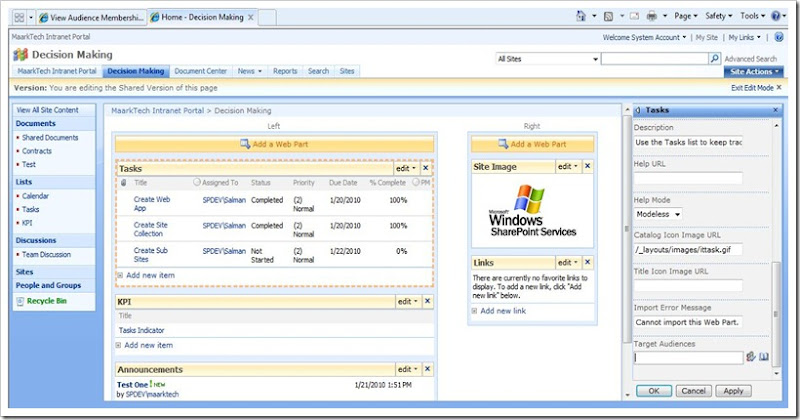Image resolution: width=800 pixels, height=420 pixels.
Task: Click the browser Home icon
Action: click(x=582, y=17)
